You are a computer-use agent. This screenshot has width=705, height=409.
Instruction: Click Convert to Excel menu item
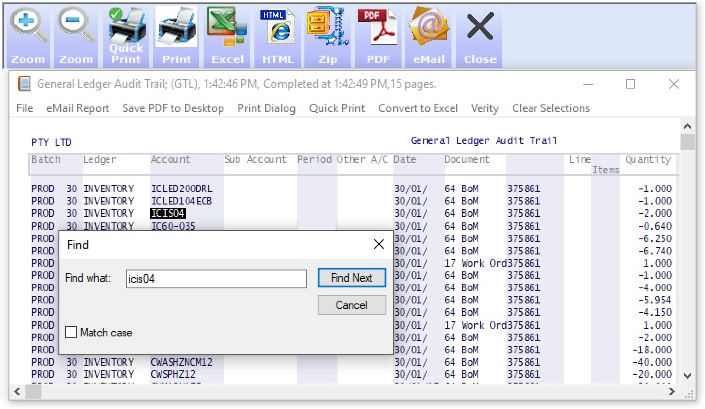[x=418, y=108]
